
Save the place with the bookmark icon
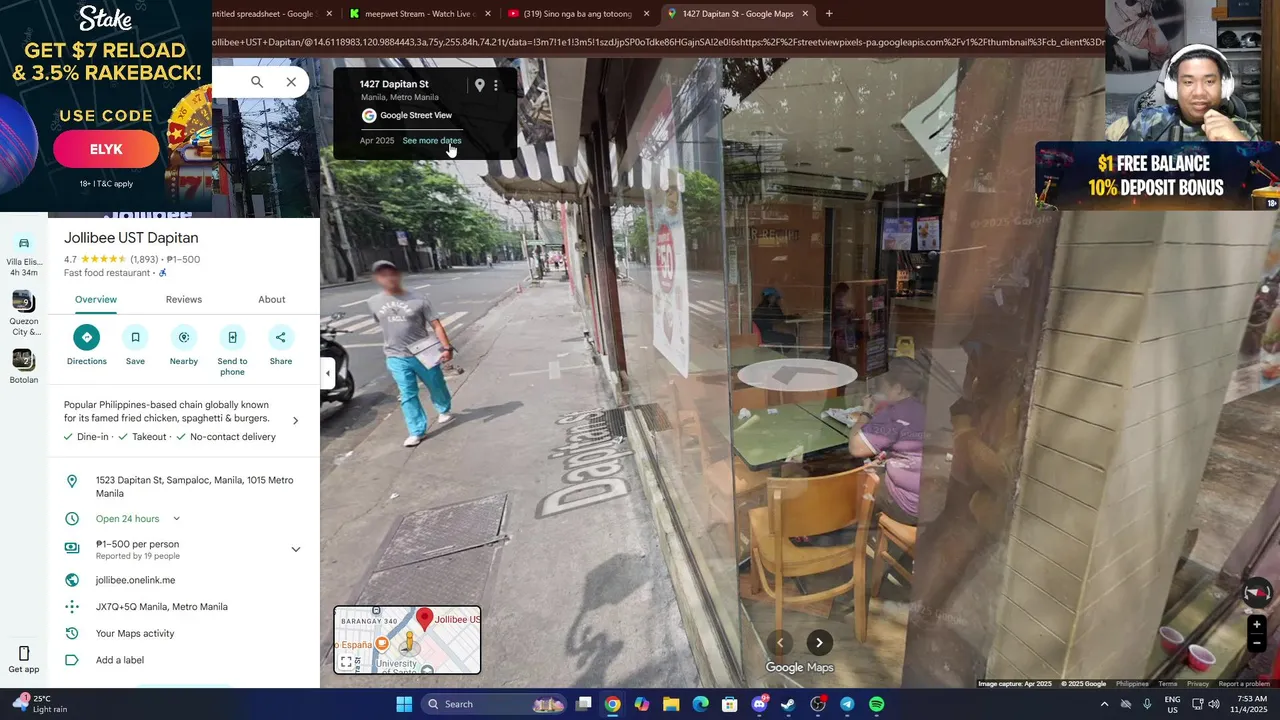coord(135,337)
